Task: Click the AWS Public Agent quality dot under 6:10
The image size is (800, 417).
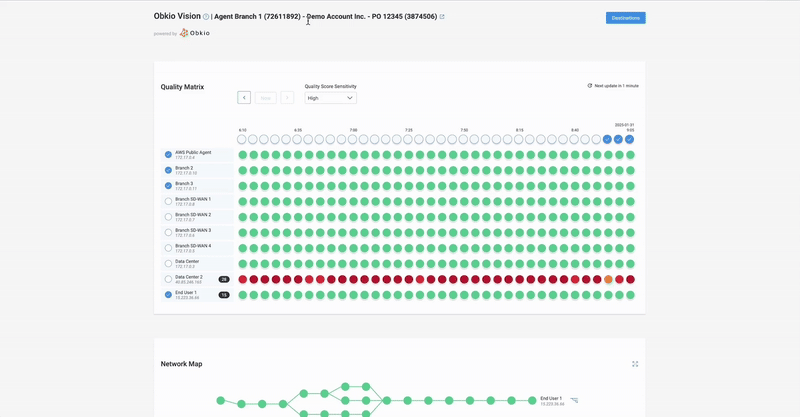Action: coord(243,155)
